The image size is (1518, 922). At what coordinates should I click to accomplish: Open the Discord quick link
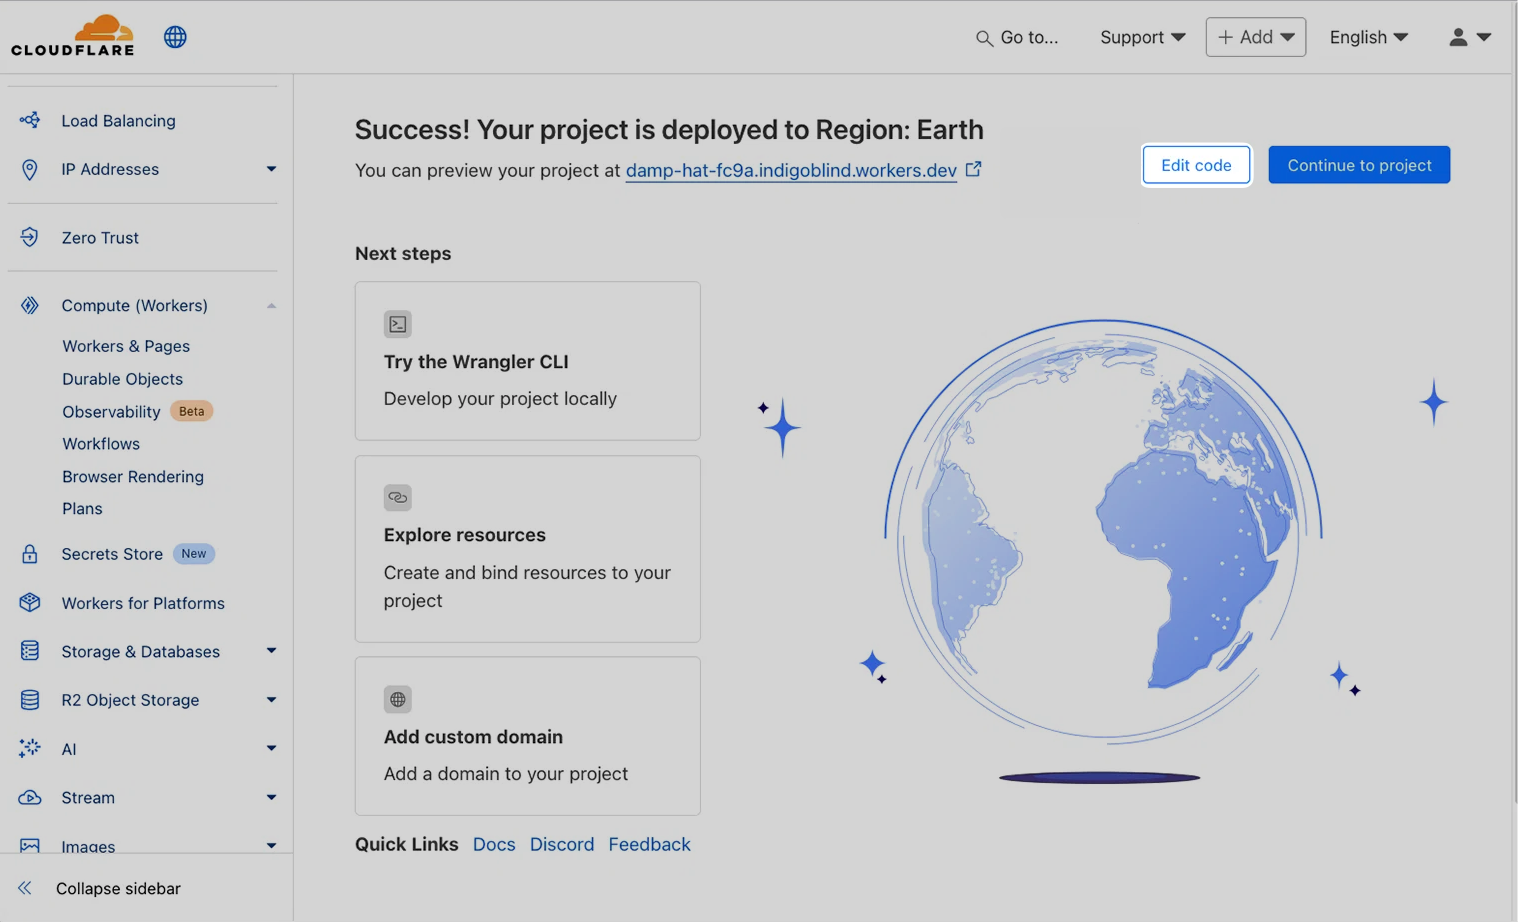coord(562,844)
